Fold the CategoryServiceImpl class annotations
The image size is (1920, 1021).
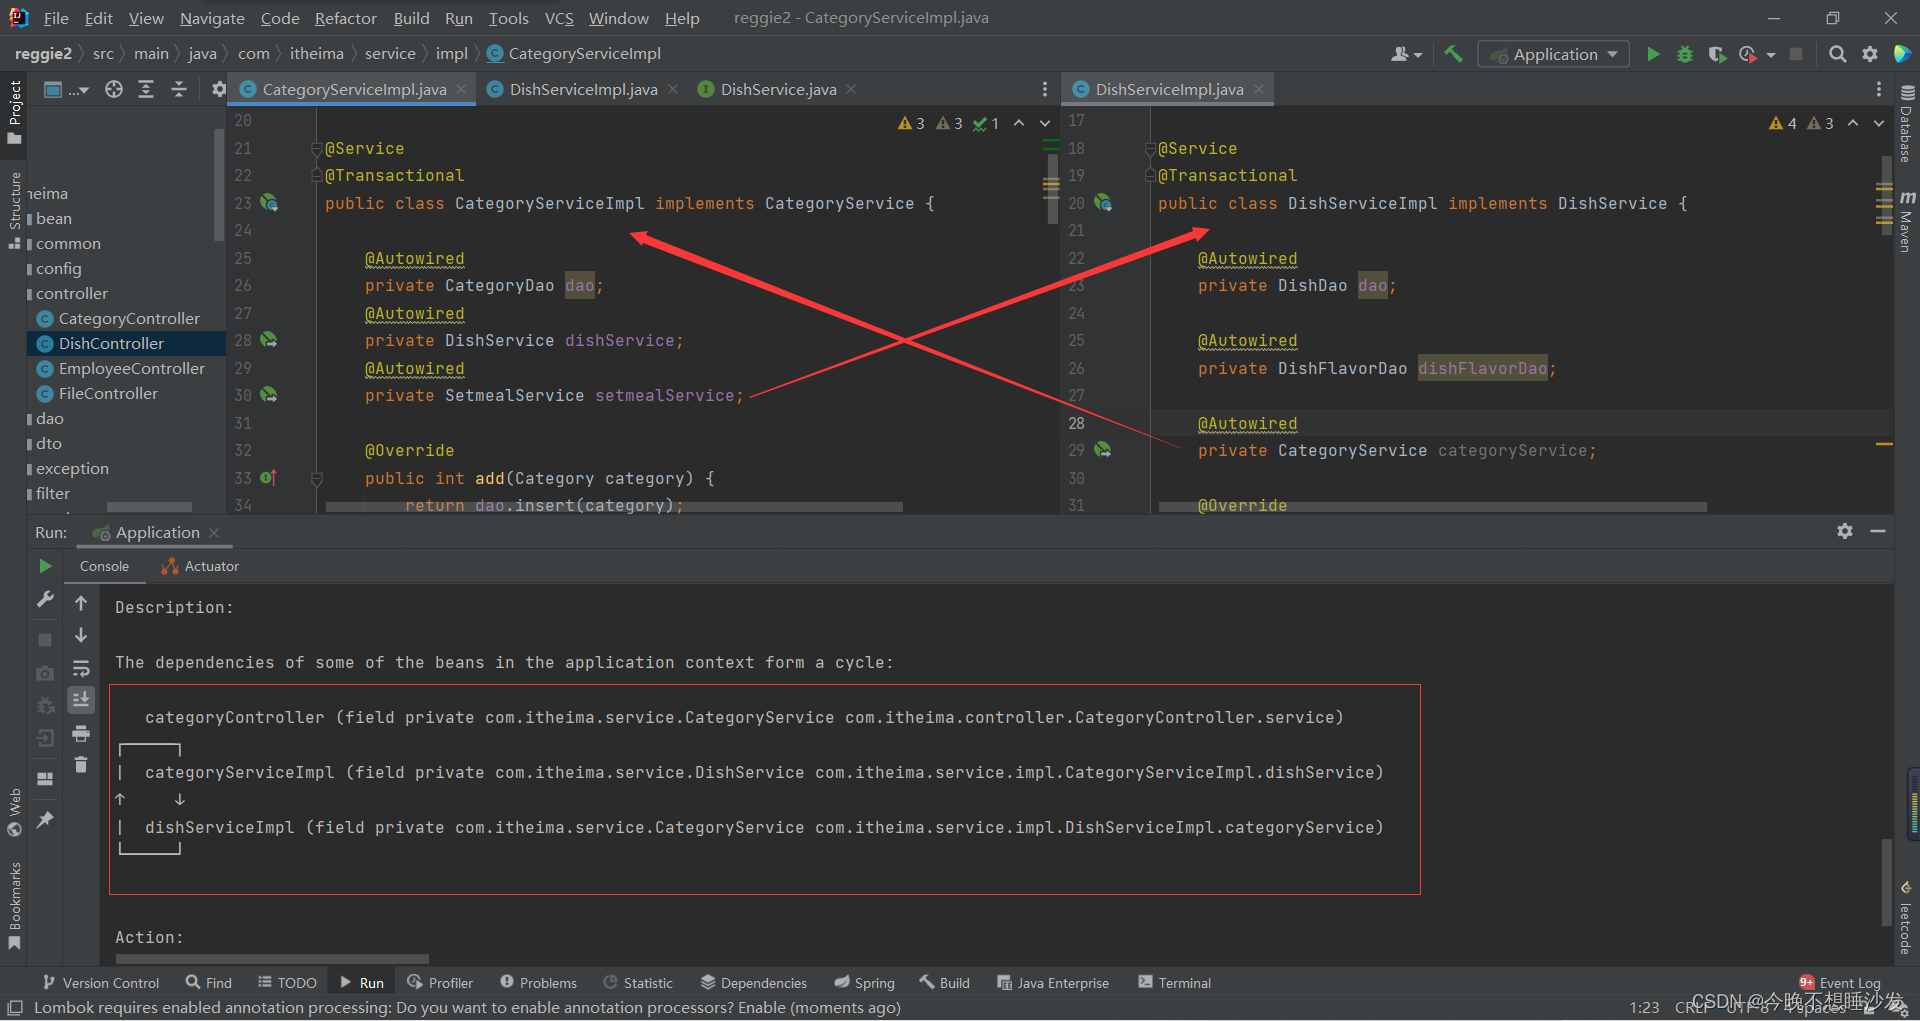pos(317,148)
